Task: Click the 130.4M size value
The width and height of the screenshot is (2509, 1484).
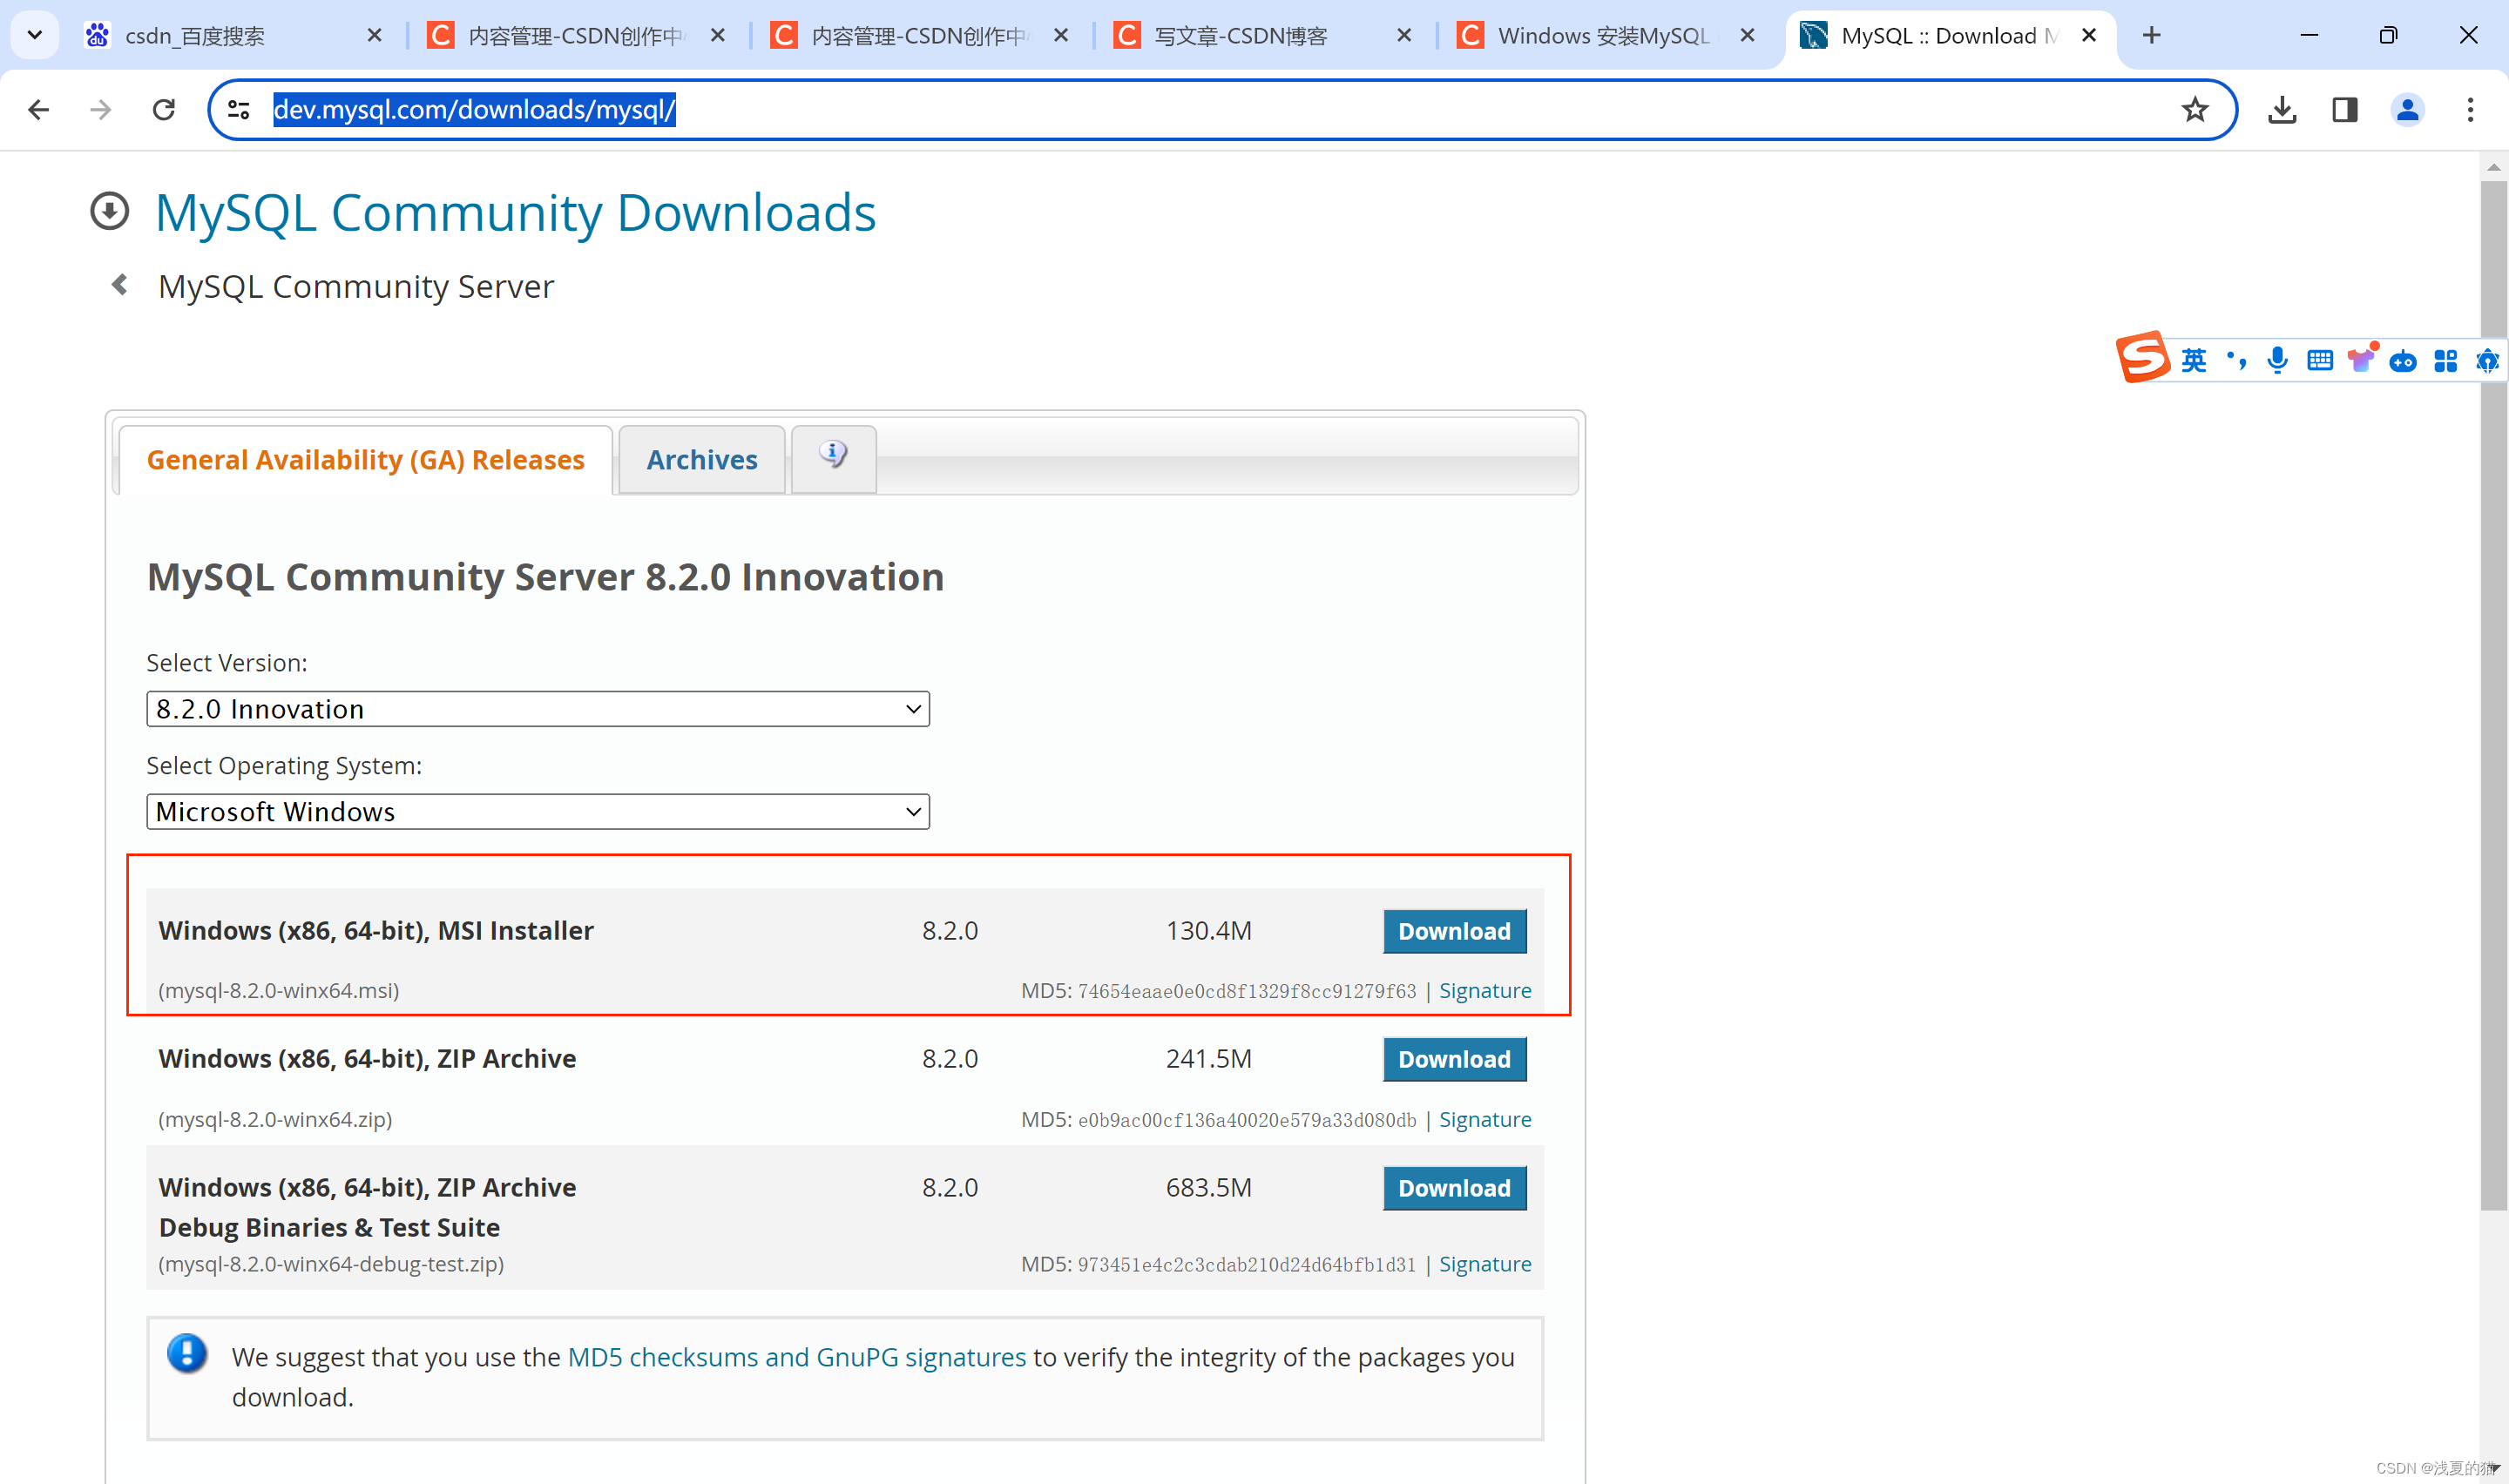Action: tap(1208, 931)
